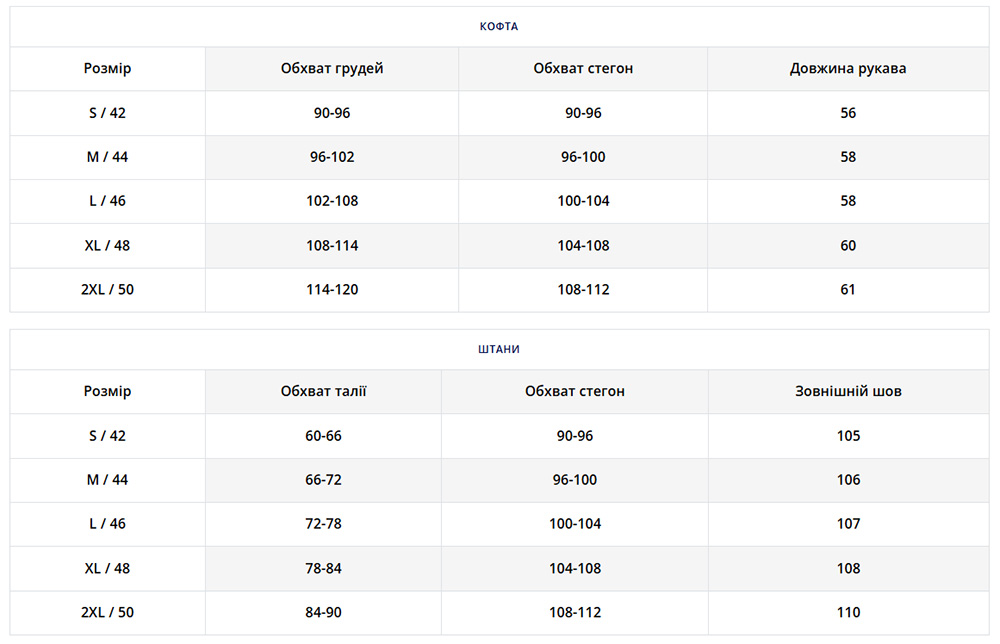
Task: Select Обхват стегон header in ШТАНИ table
Action: click(x=575, y=392)
